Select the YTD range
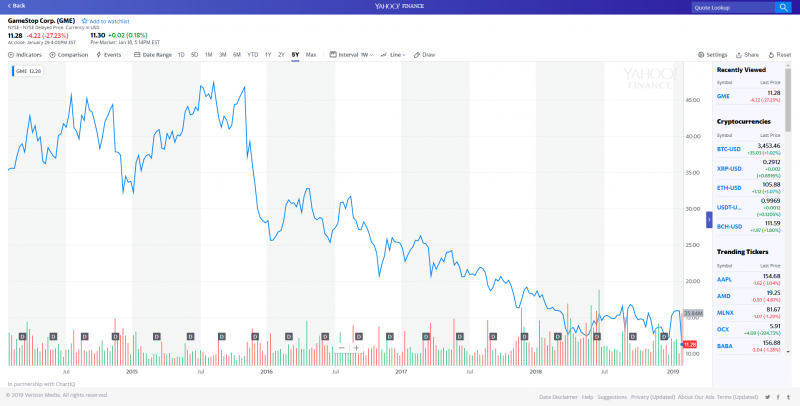The height and width of the screenshot is (406, 800). point(253,55)
